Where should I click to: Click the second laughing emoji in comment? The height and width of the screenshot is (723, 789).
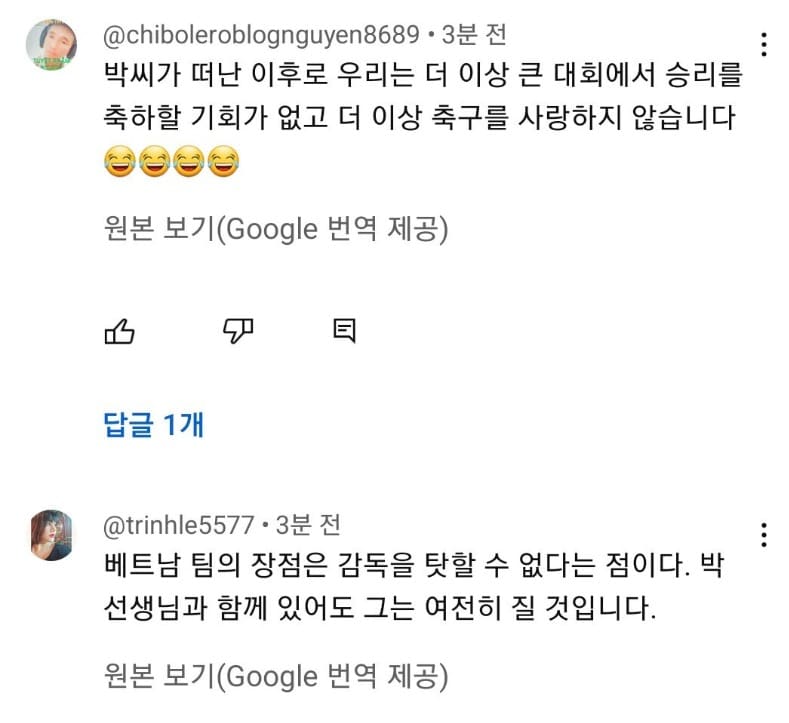(155, 160)
